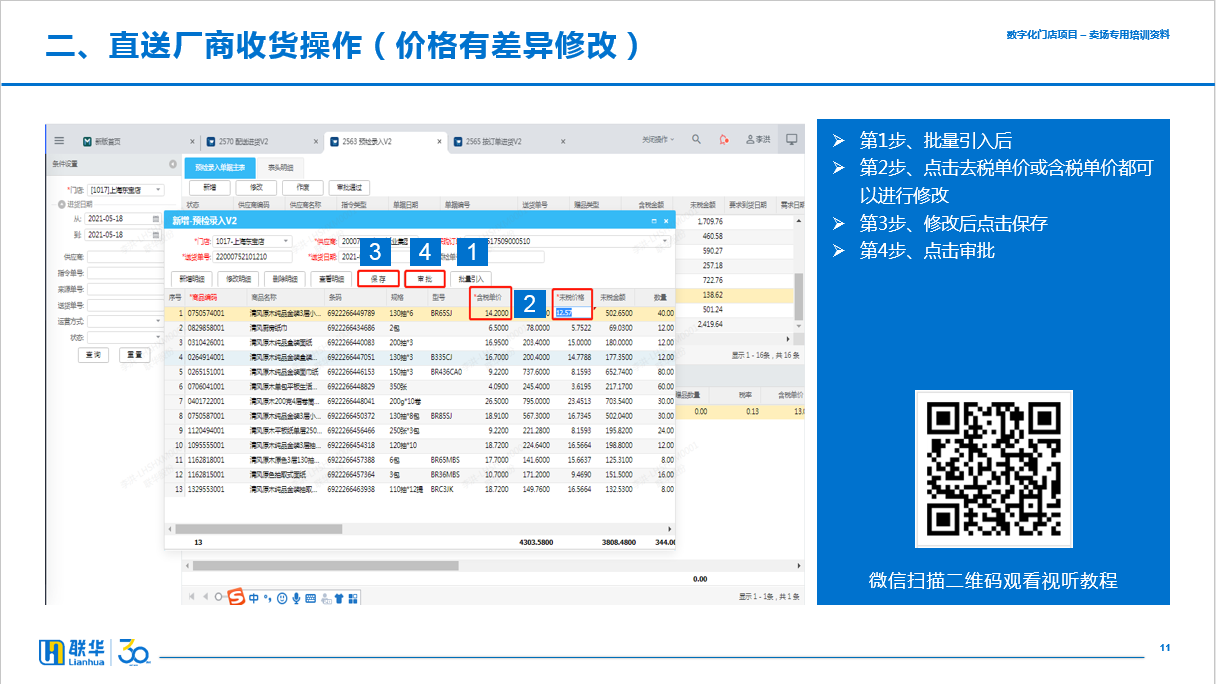Click the 新增 button
This screenshot has height=684, width=1216.
209,187
